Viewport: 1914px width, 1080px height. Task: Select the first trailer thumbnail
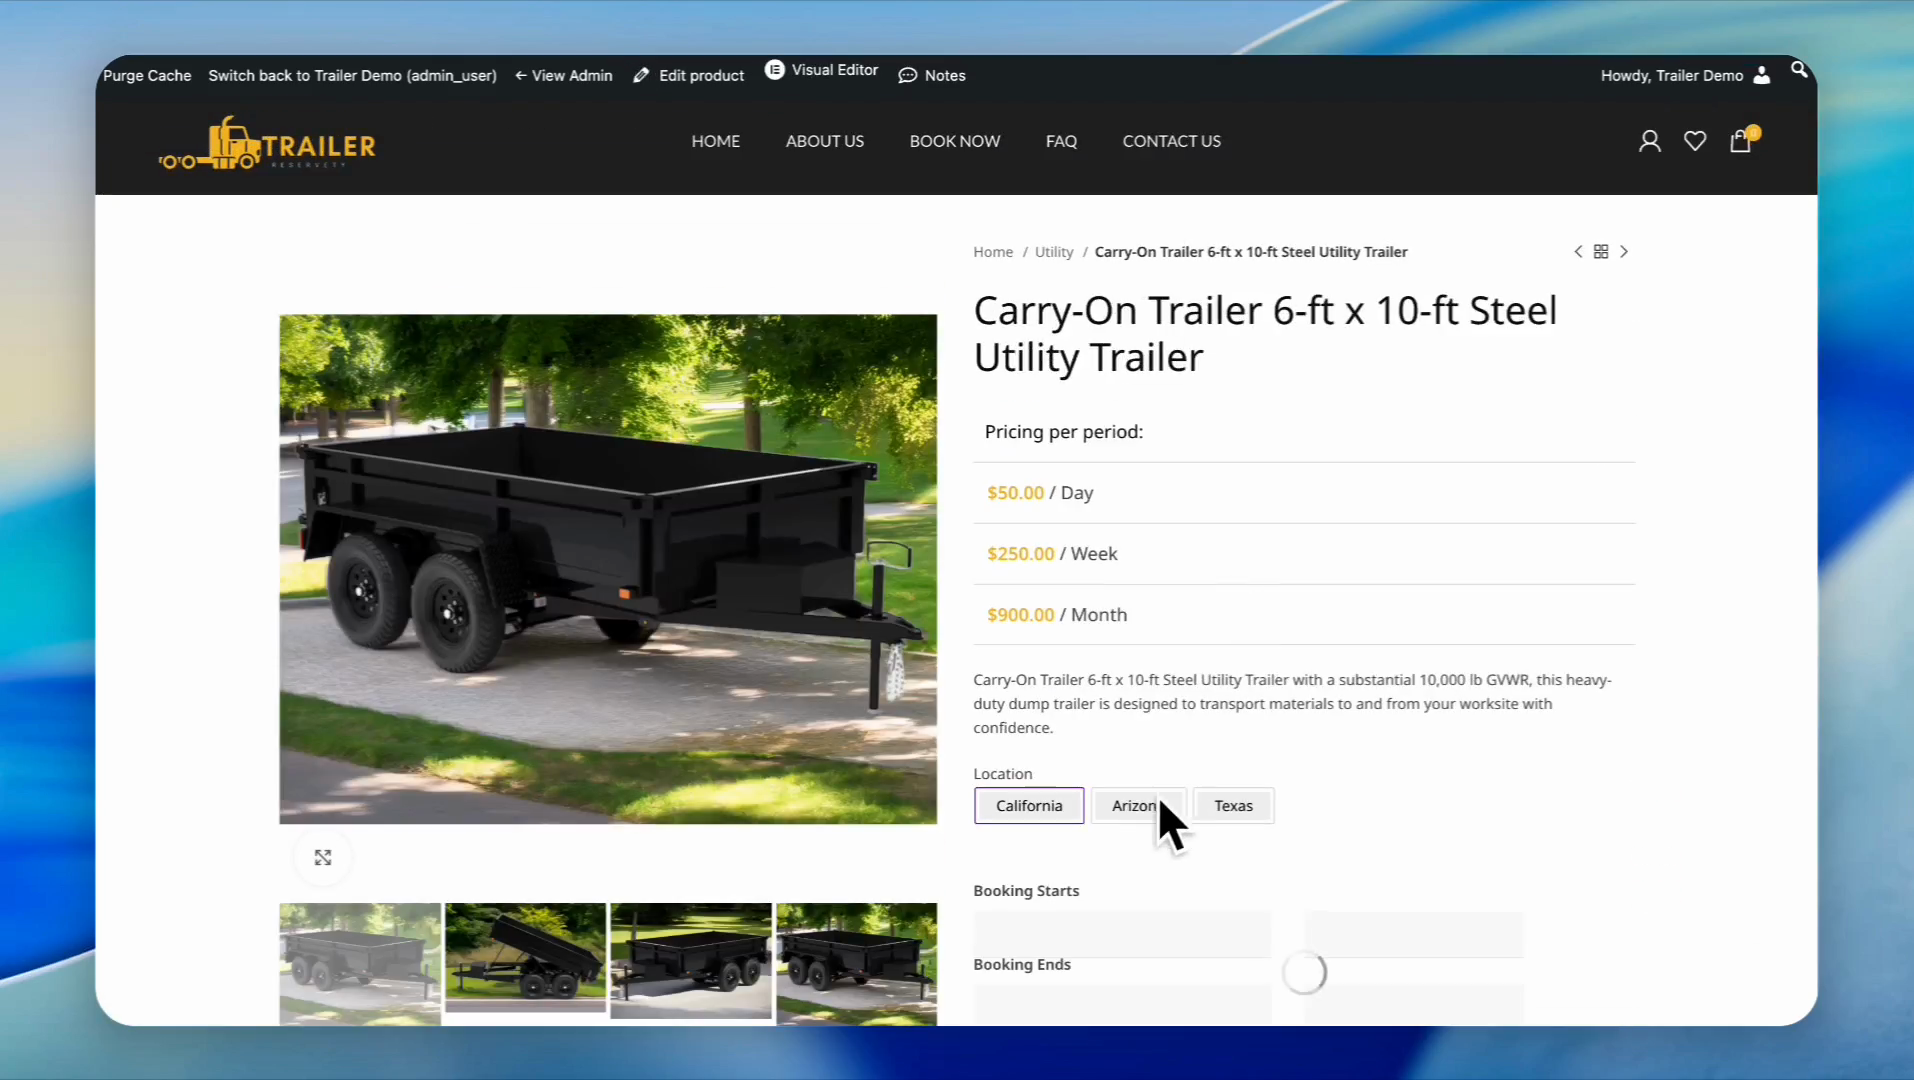360,964
